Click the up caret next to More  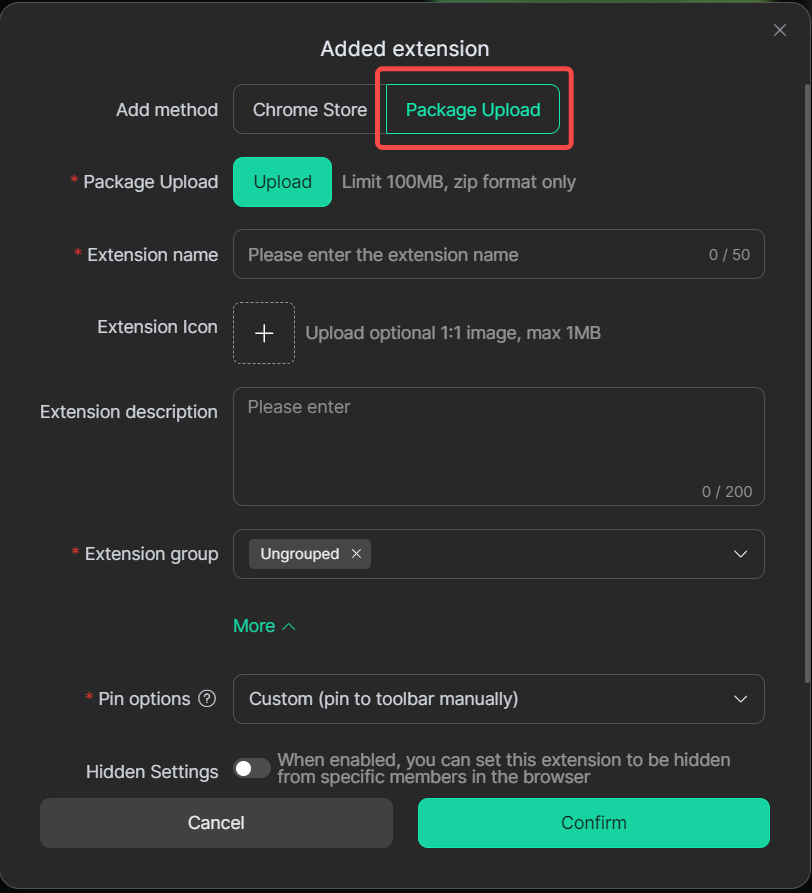(x=289, y=626)
